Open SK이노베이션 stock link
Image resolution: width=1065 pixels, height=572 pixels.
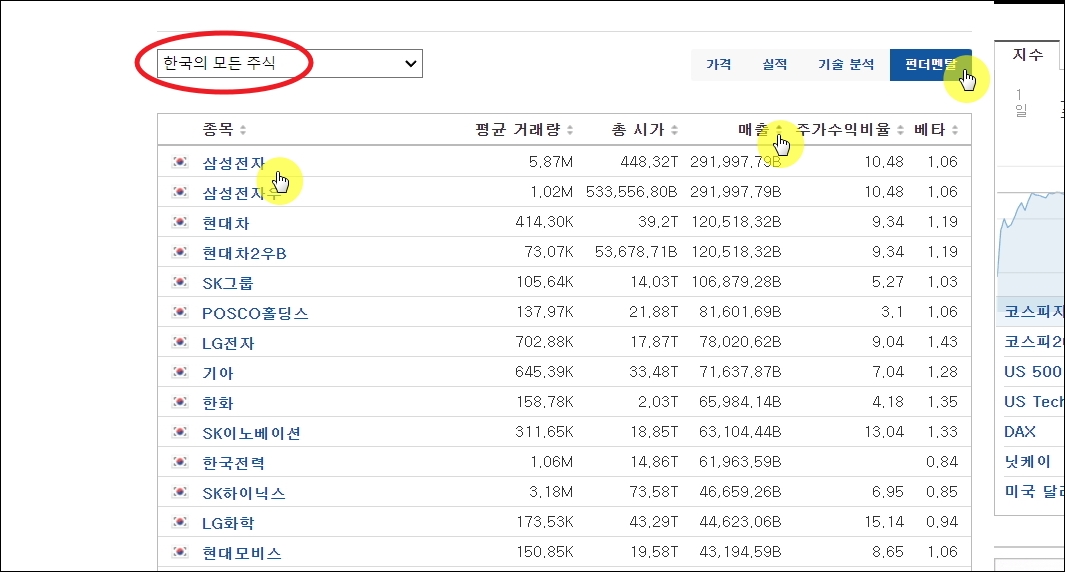pyautogui.click(x=251, y=433)
